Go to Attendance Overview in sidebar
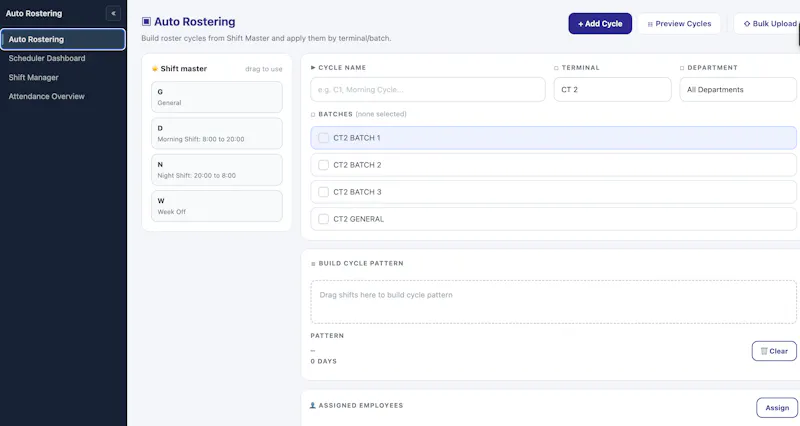 coord(46,96)
